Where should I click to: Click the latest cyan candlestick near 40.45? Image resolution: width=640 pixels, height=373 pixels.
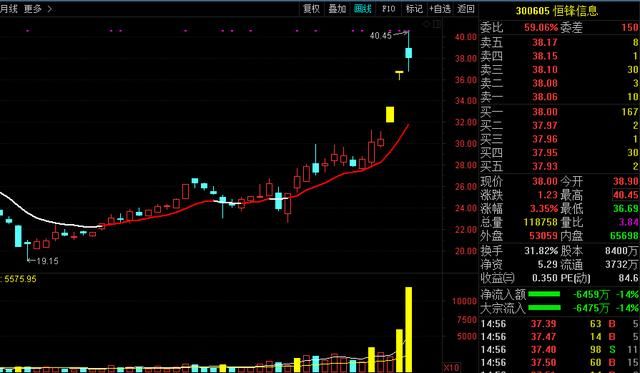click(x=409, y=53)
